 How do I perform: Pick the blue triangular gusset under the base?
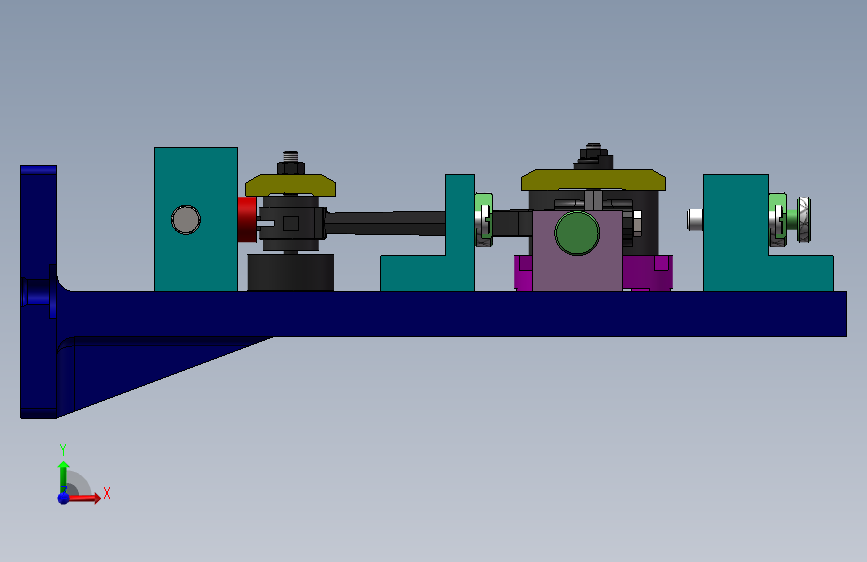click(138, 365)
